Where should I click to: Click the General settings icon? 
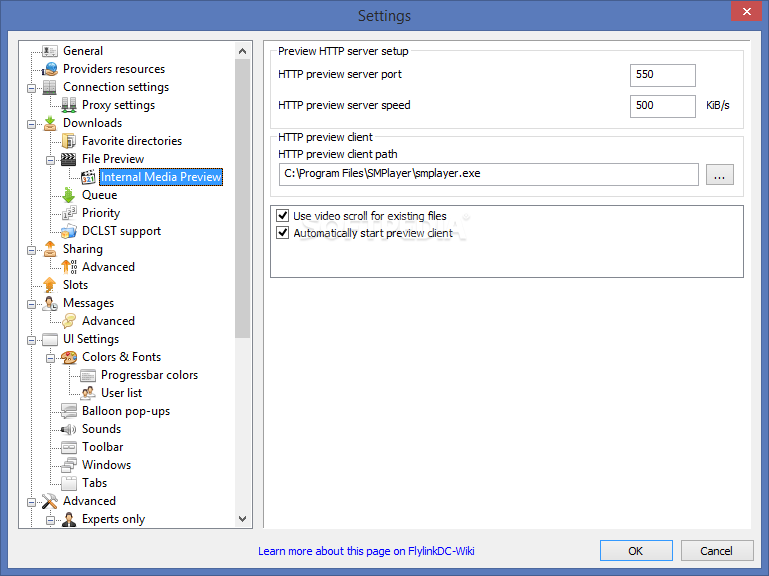tap(50, 51)
